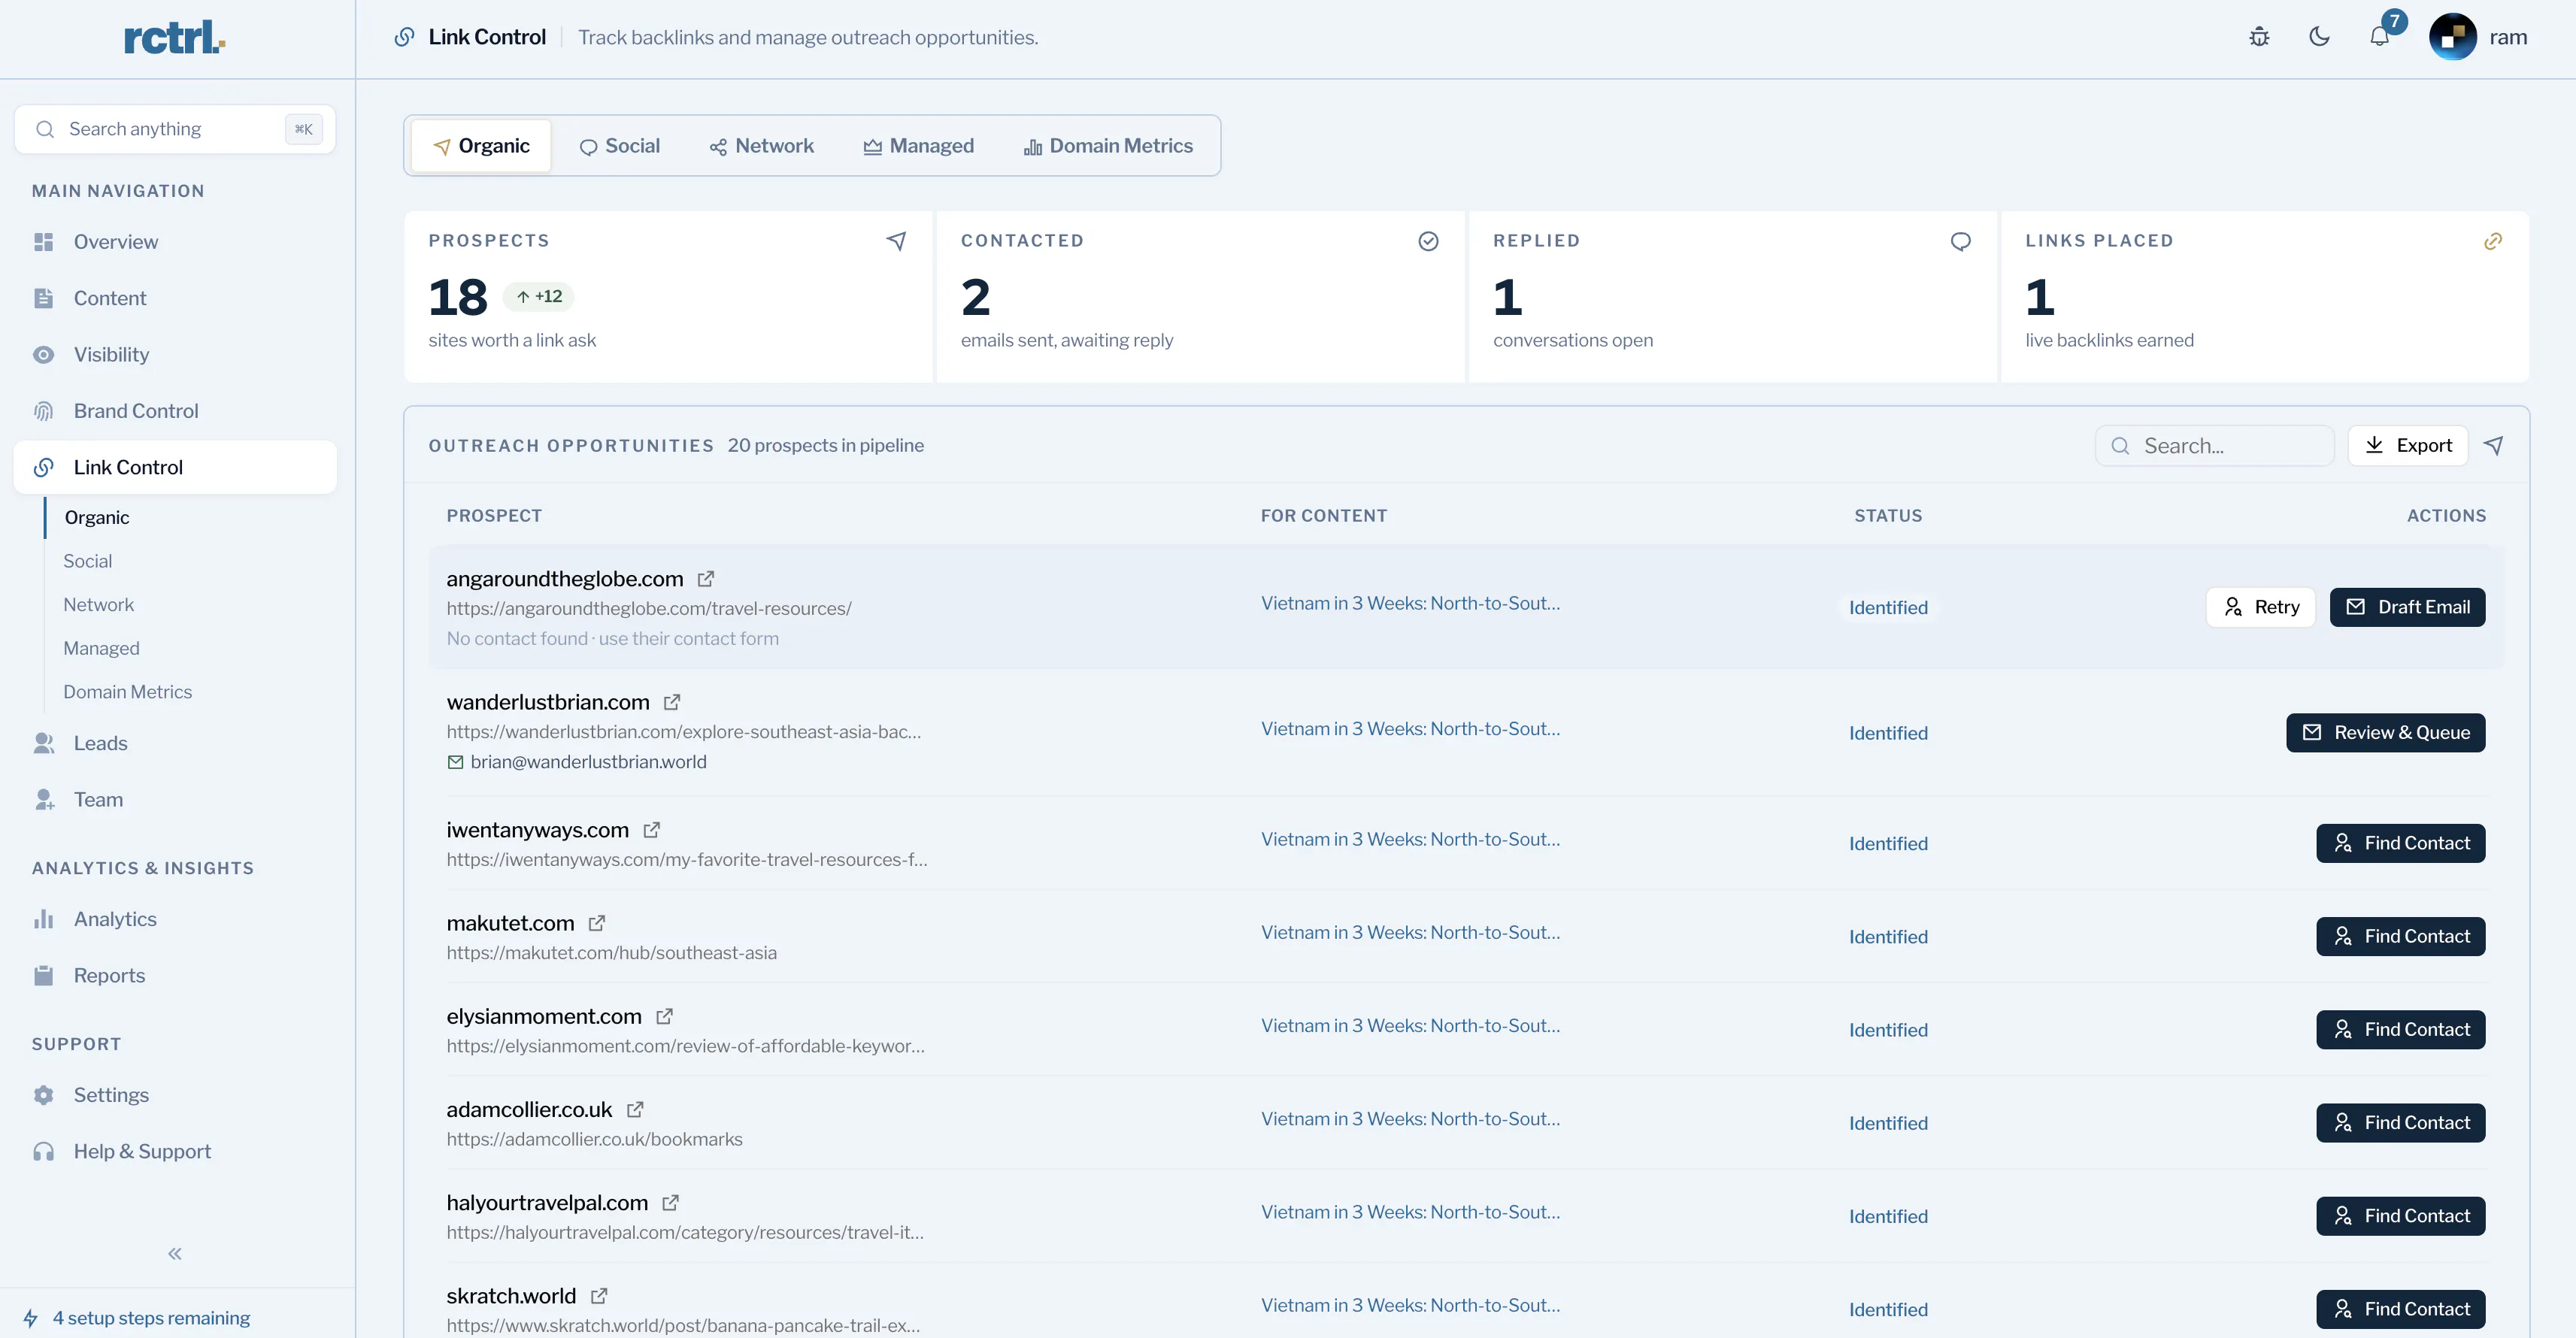Focus the outreach Search field
The height and width of the screenshot is (1338, 2576).
(x=2214, y=445)
